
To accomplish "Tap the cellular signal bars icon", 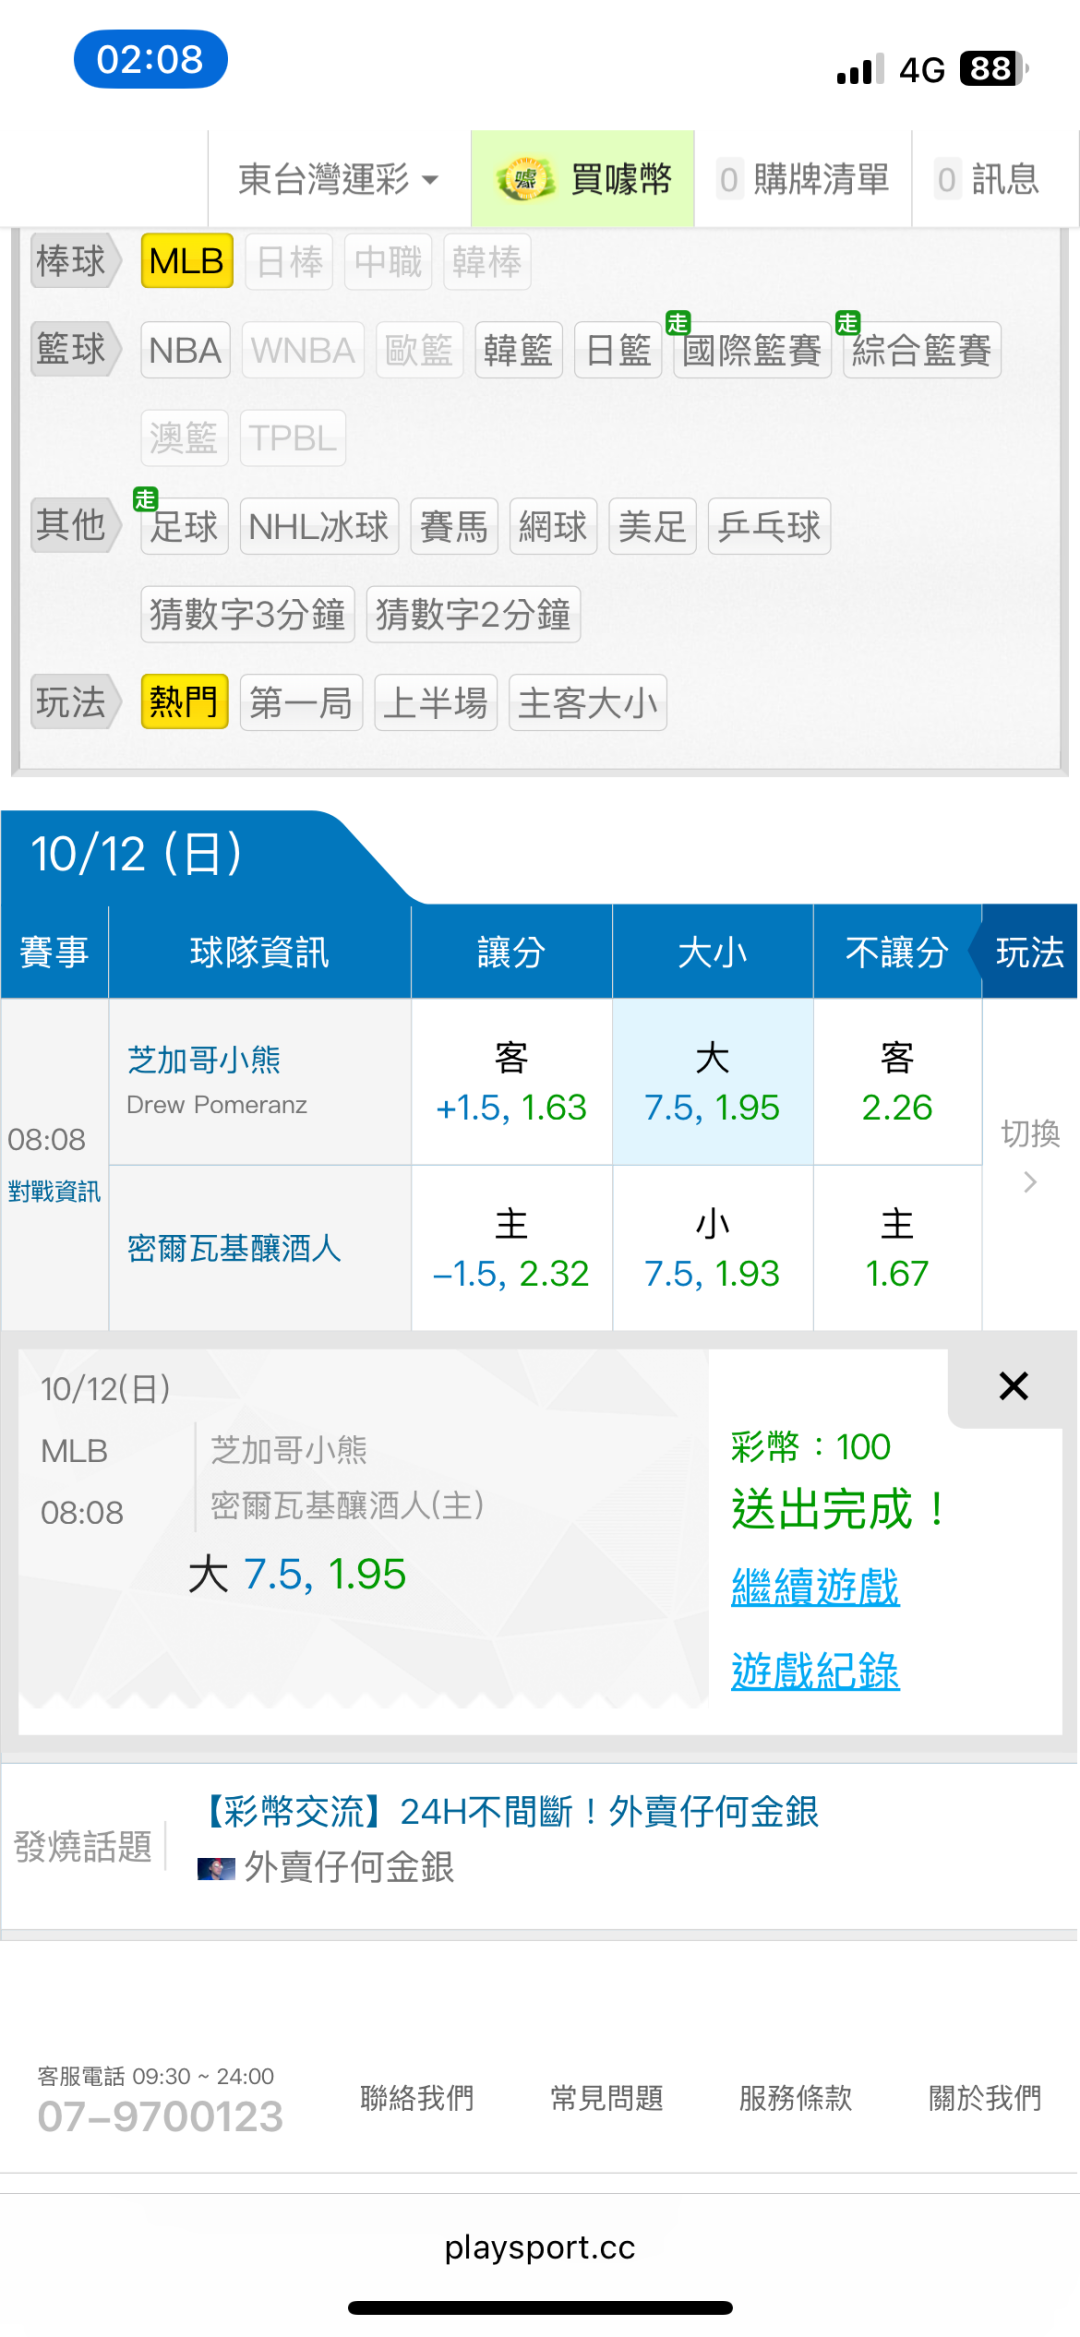I will (x=860, y=69).
